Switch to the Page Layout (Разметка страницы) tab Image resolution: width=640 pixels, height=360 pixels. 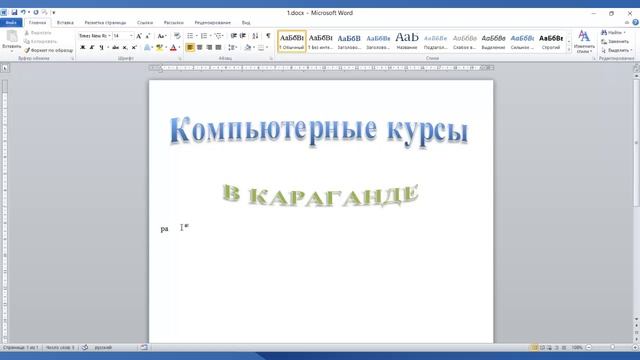point(105,23)
